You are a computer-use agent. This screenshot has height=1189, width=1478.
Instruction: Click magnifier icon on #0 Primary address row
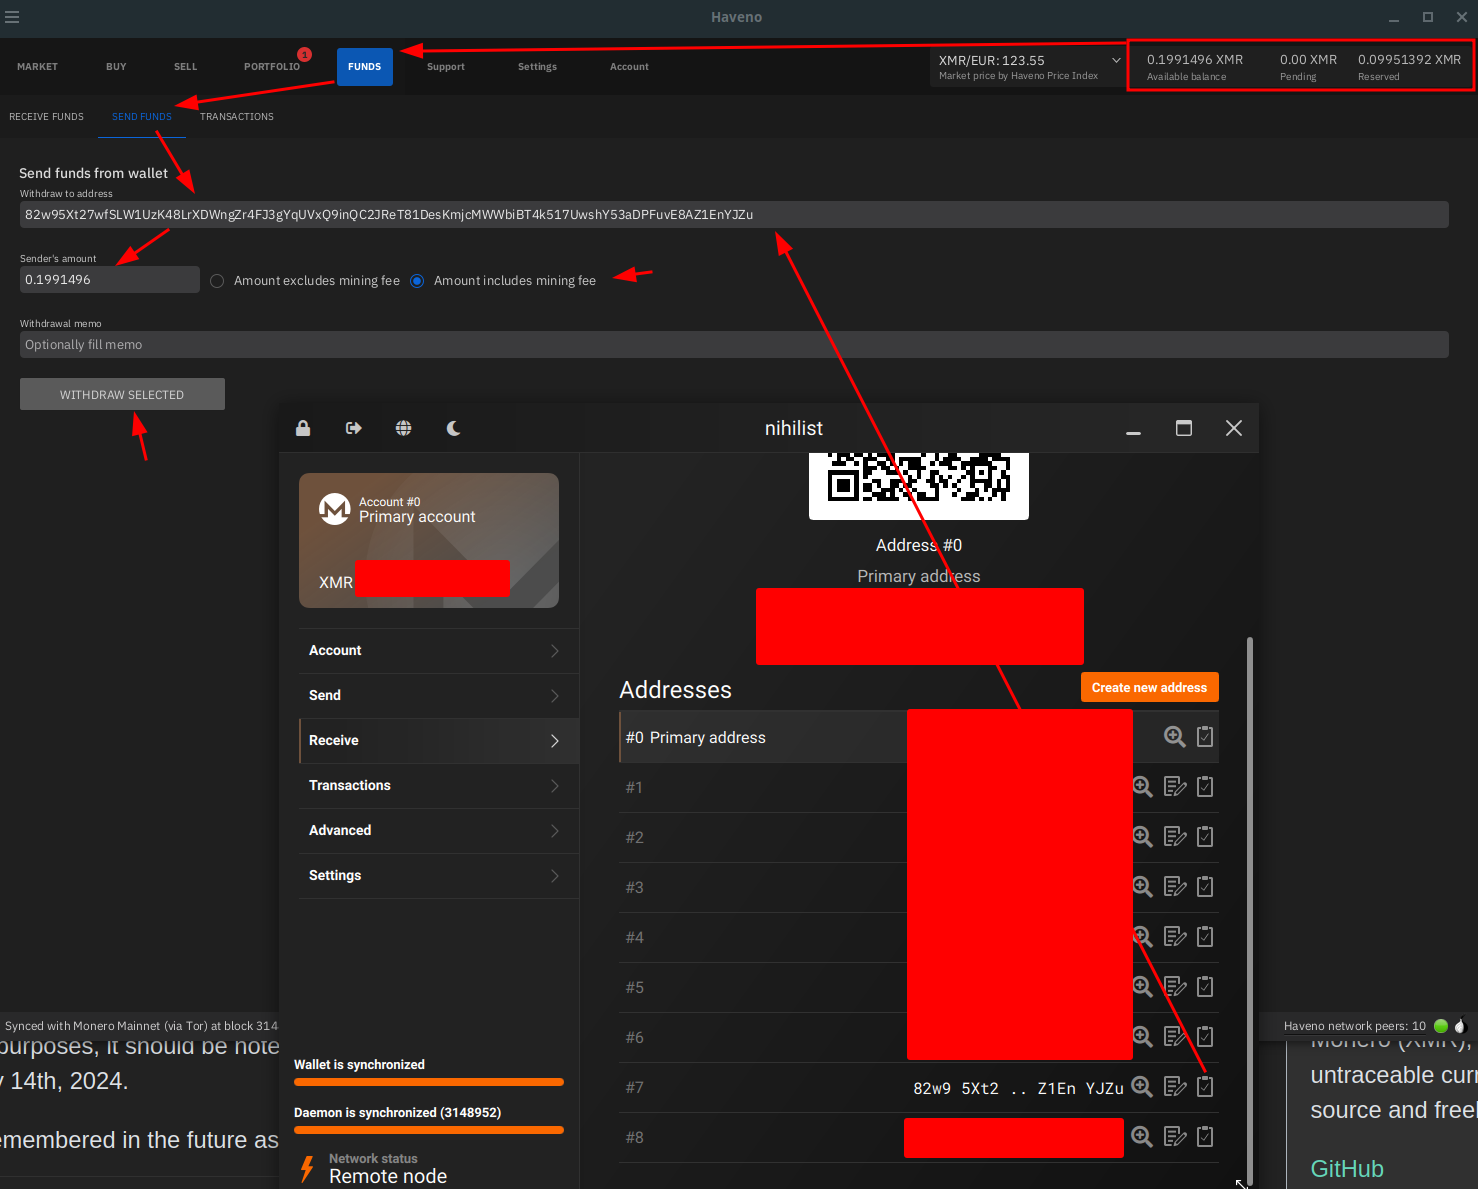[1175, 737]
